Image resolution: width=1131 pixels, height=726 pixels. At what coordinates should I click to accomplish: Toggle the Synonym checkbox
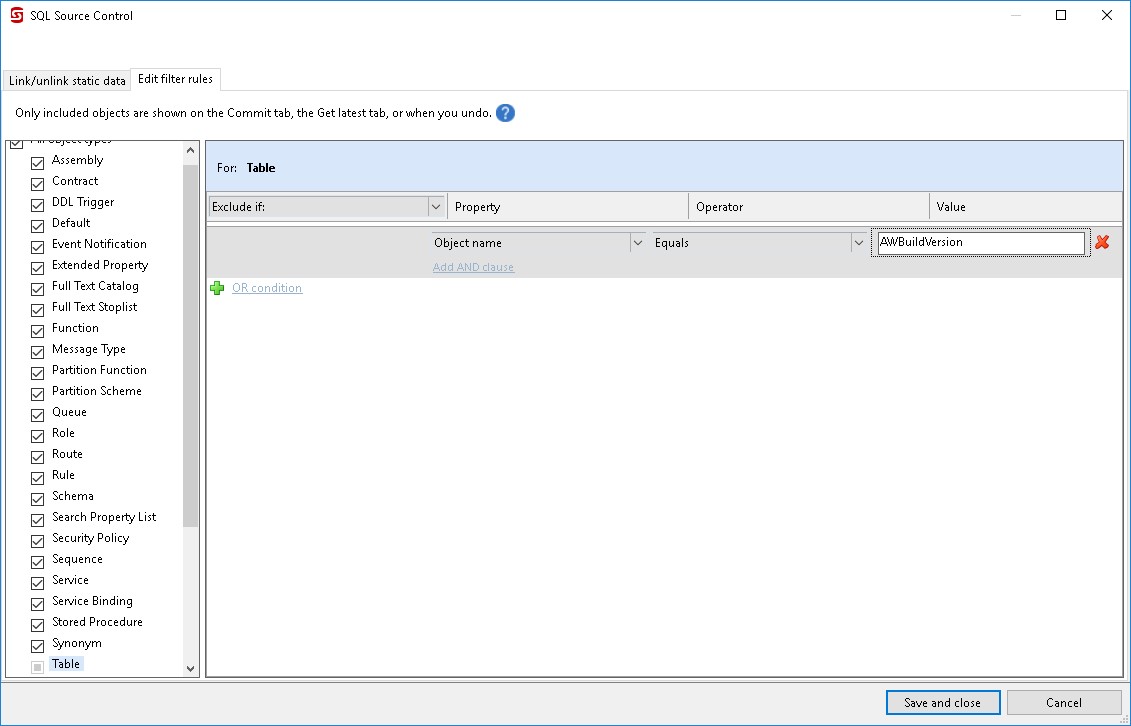pos(38,645)
